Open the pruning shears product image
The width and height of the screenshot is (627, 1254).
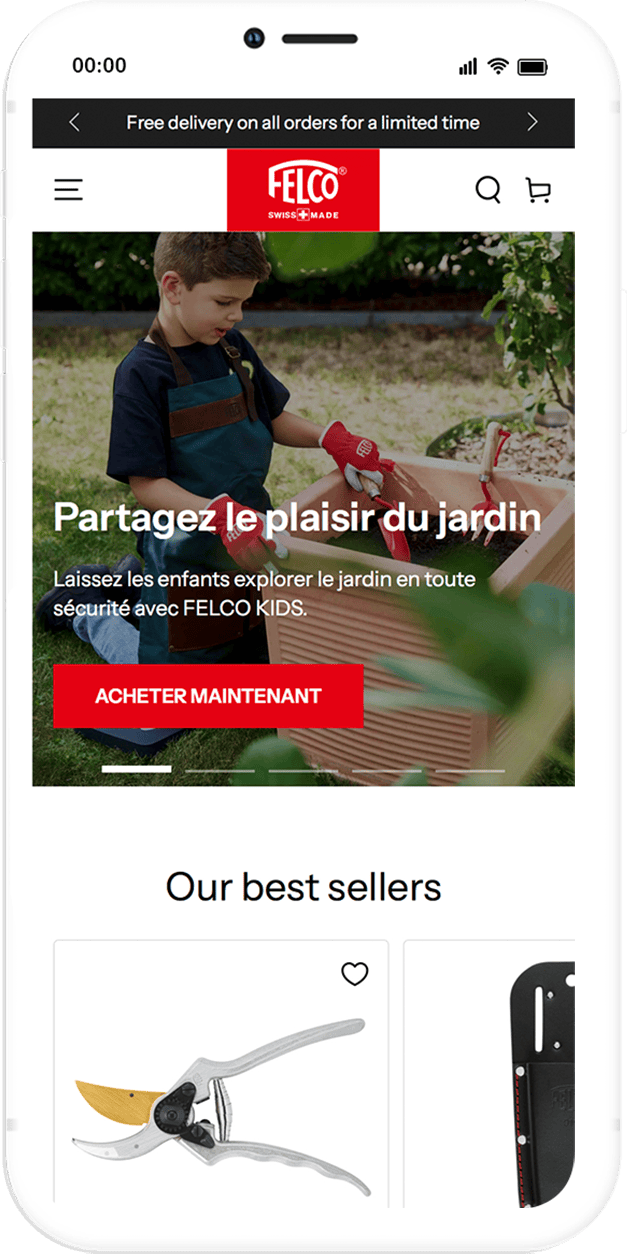221,1107
